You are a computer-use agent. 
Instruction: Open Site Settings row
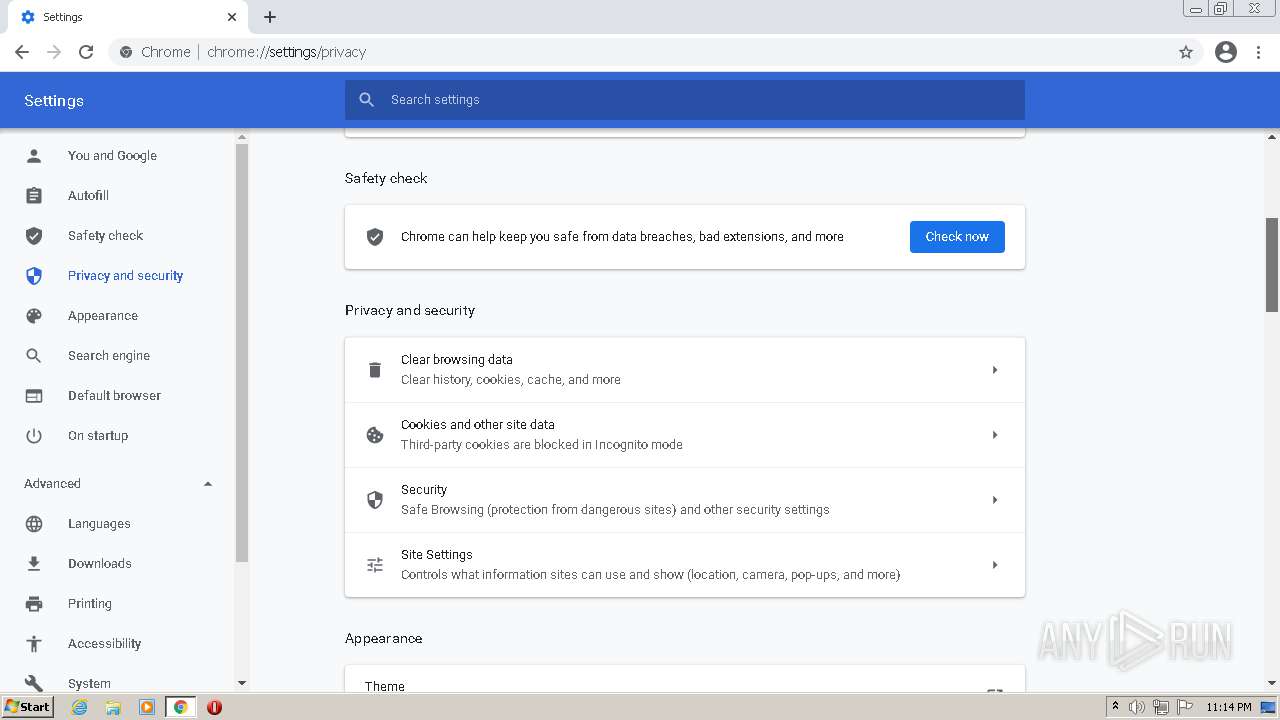(685, 565)
